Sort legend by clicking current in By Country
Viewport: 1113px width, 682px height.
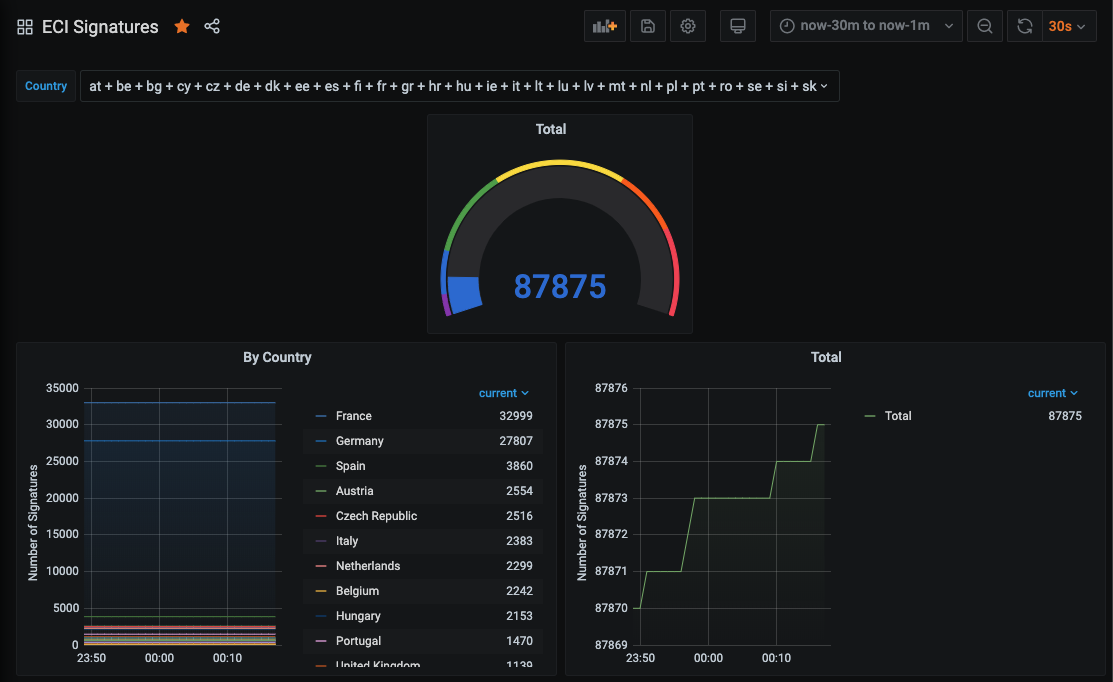pyautogui.click(x=498, y=392)
